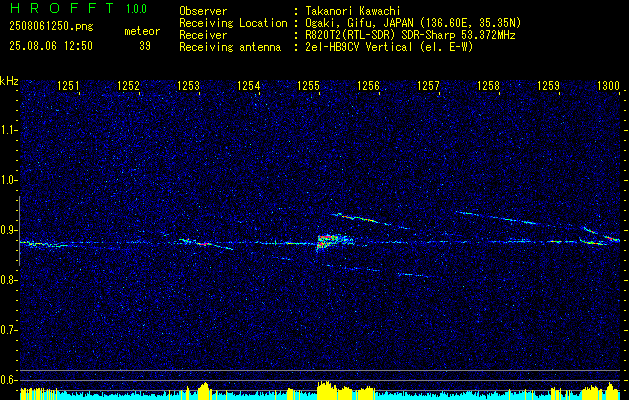Screen dimensions: 629x400
Task: Click the 1258 time marker
Action: coord(489,85)
